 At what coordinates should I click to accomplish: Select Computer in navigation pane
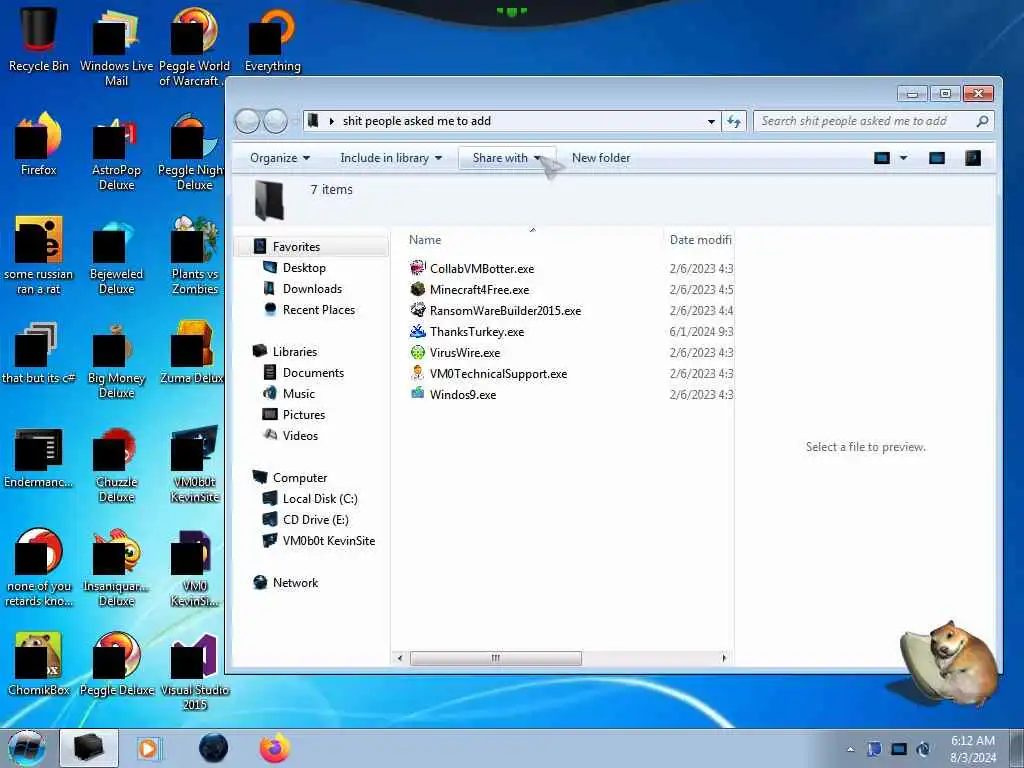click(x=300, y=477)
